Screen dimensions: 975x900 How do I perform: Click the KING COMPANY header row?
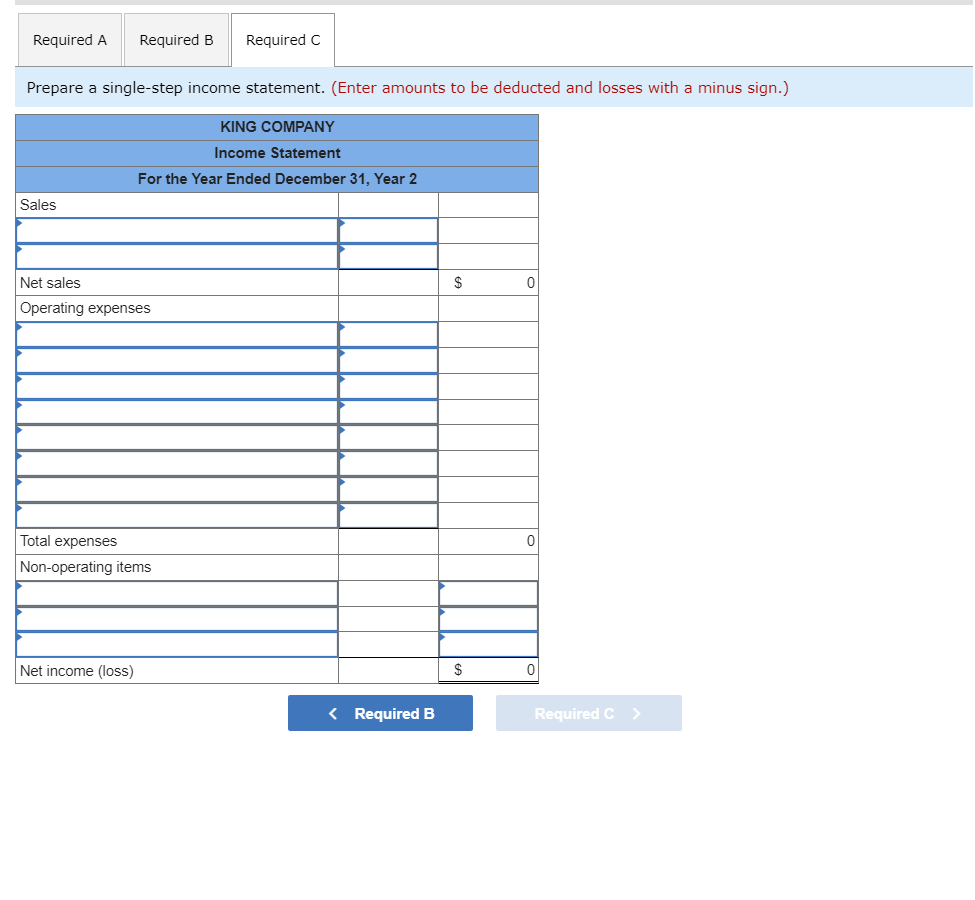coord(277,127)
